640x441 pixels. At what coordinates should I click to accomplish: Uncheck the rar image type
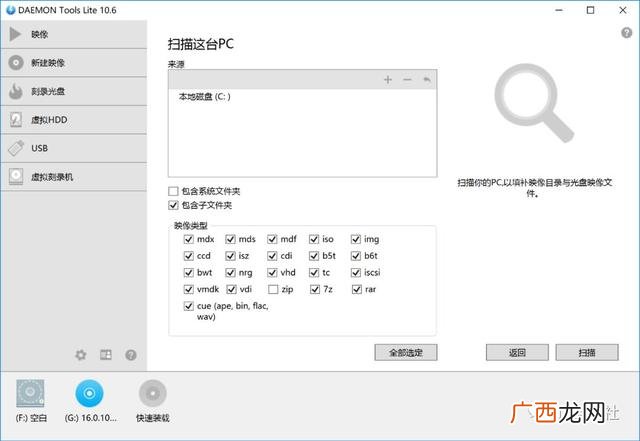357,289
